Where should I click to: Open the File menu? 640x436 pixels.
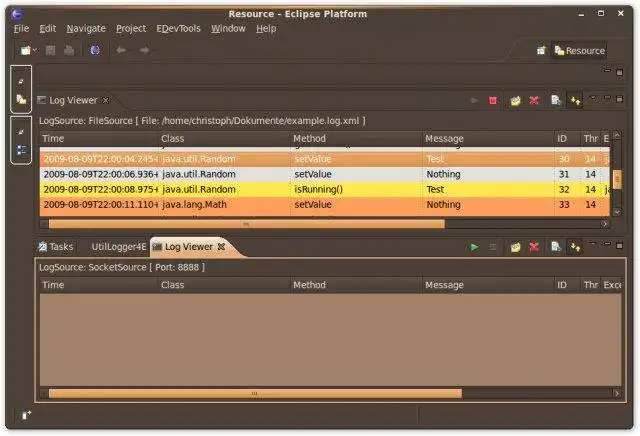pos(21,29)
